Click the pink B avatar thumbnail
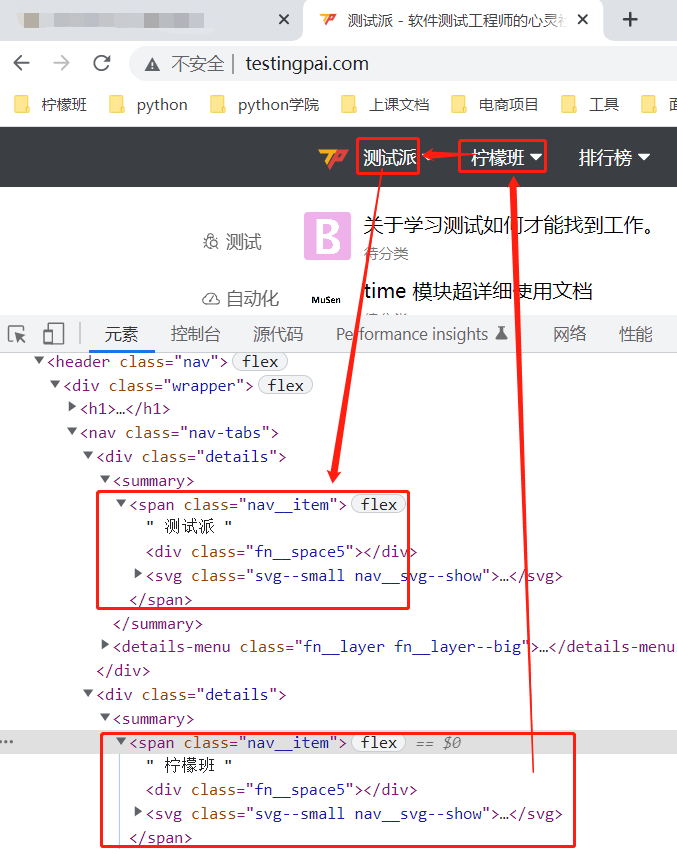Viewport: 677px width, 854px height. (327, 236)
